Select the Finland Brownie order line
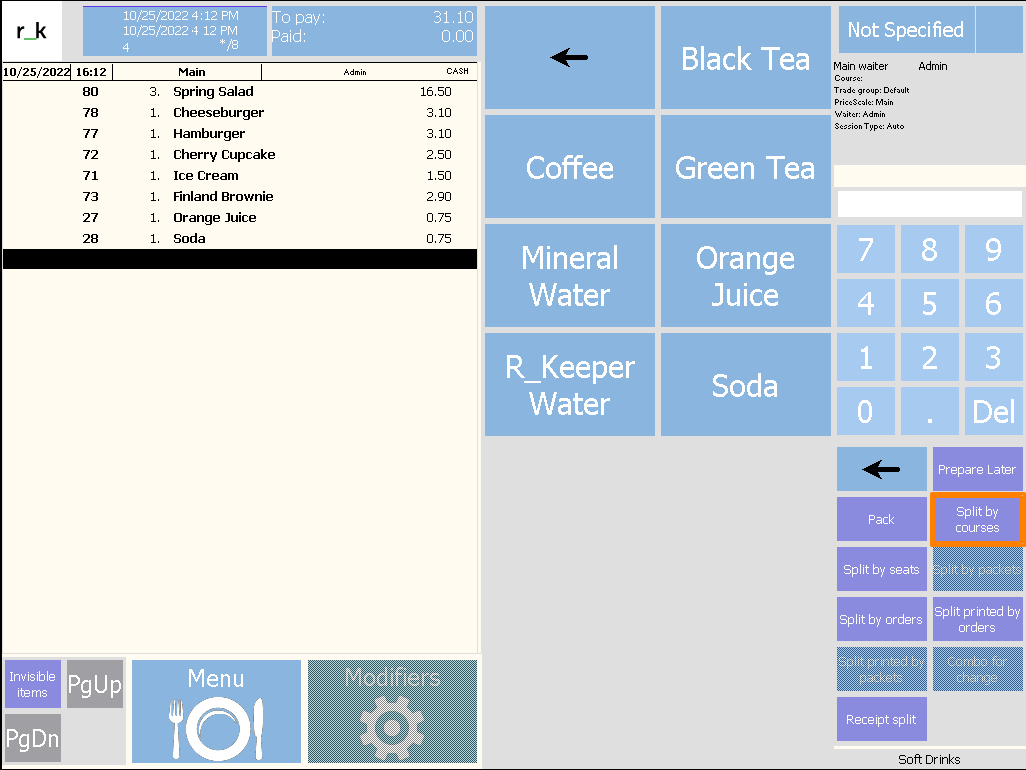The image size is (1026, 770). coord(239,196)
